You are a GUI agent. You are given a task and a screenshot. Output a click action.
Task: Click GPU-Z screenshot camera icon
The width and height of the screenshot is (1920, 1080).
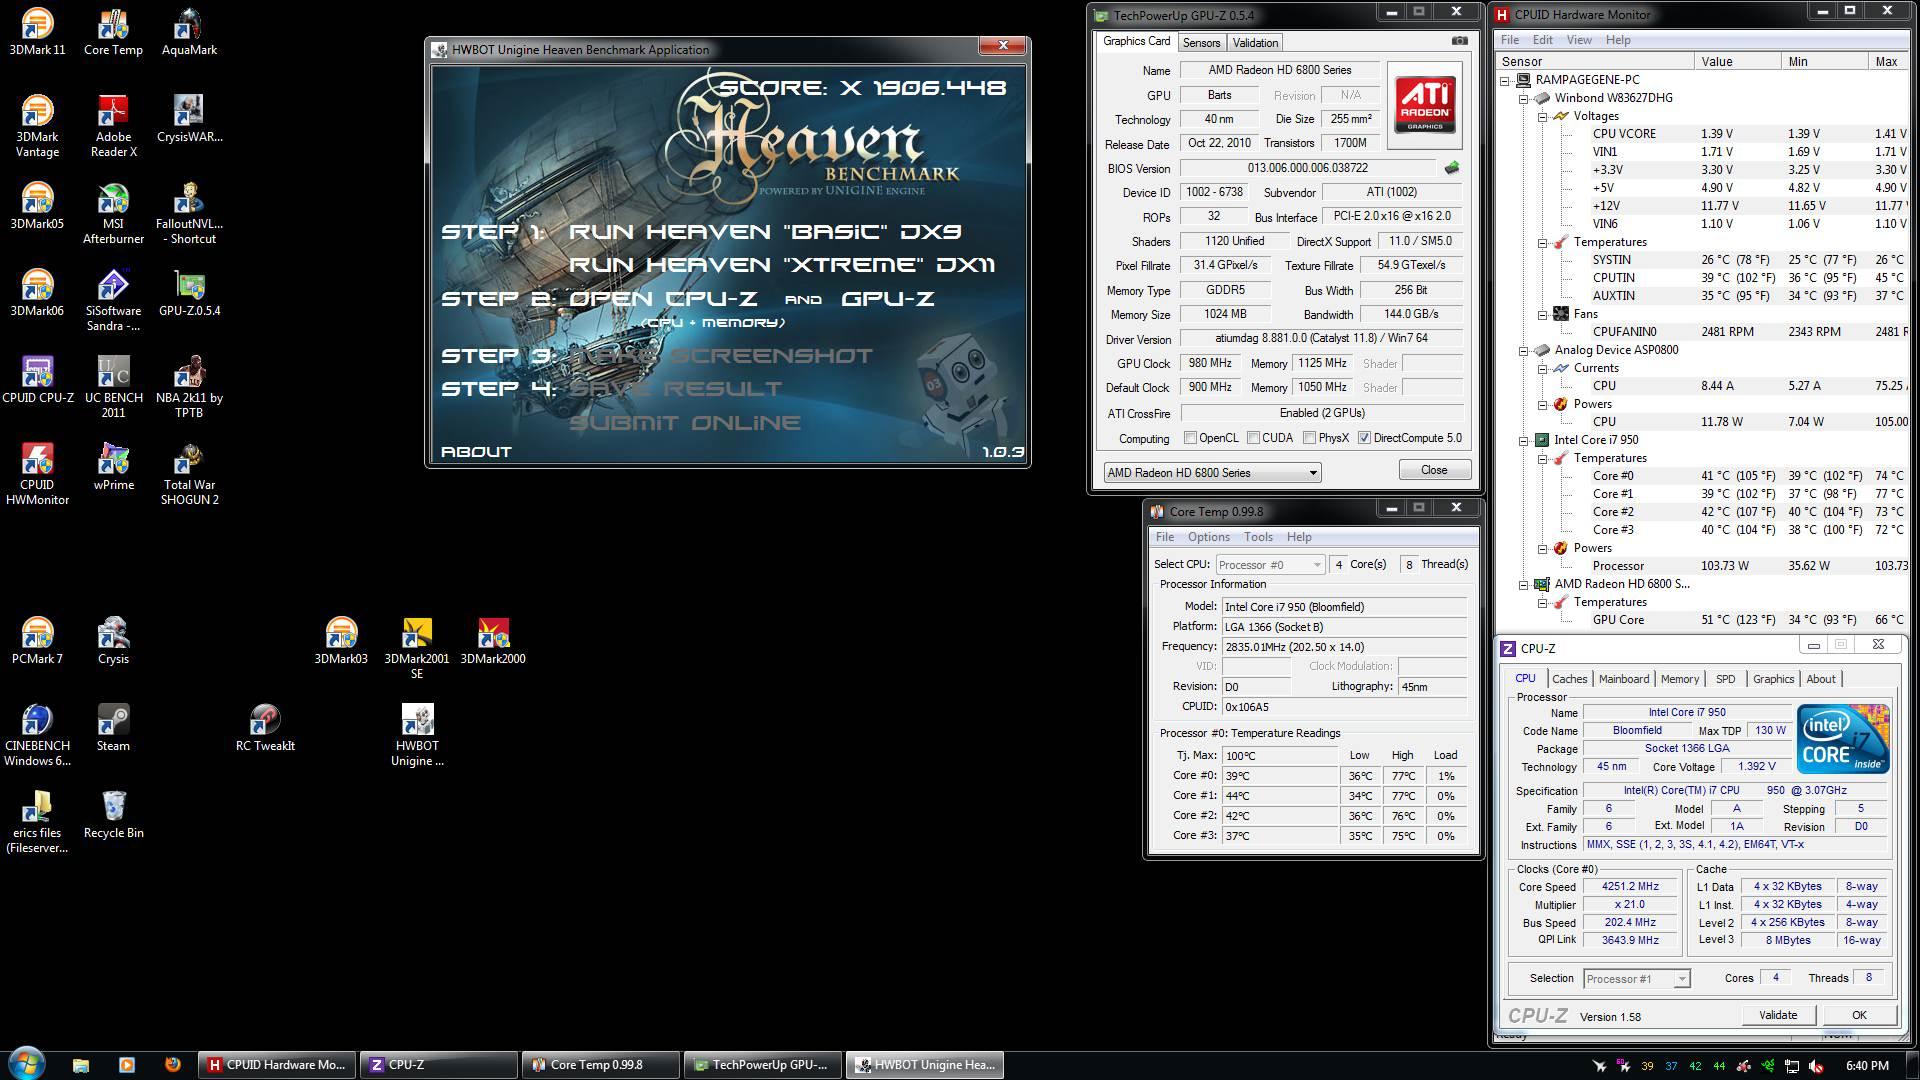(1459, 41)
